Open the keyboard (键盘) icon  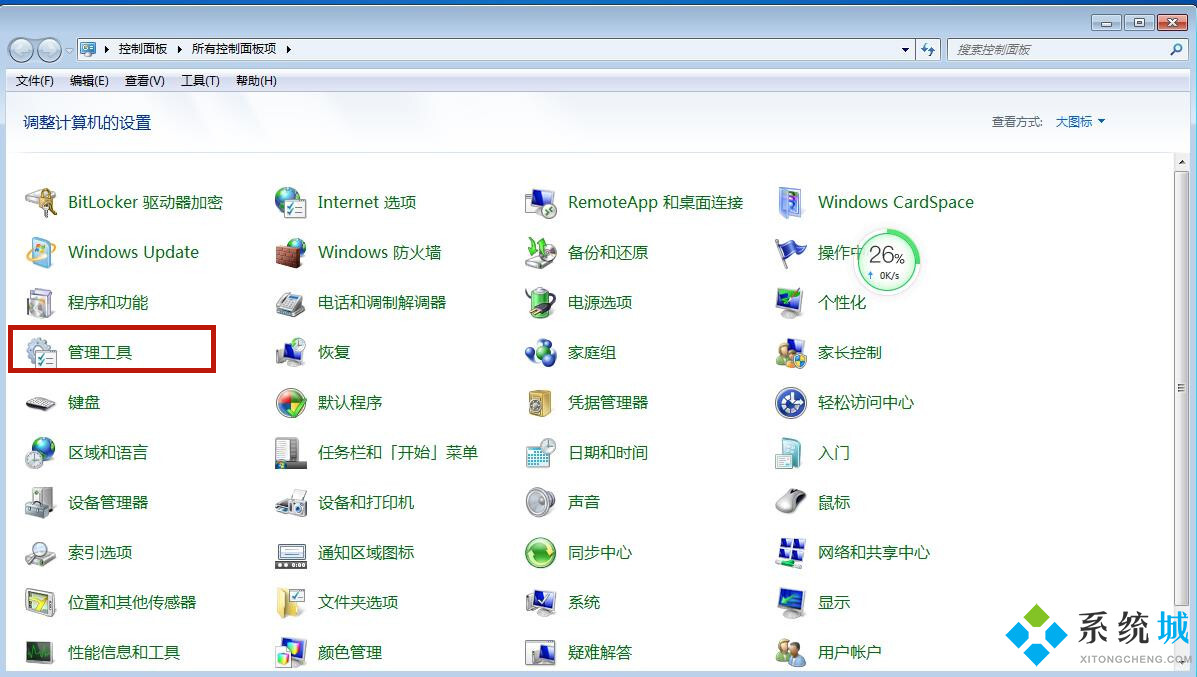click(x=40, y=403)
